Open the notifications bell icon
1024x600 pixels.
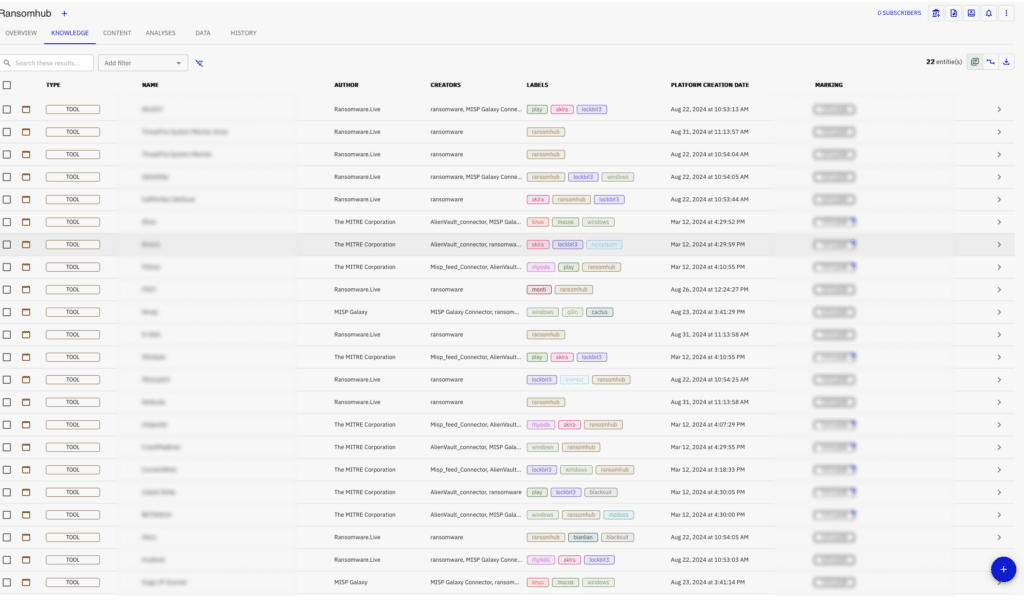point(989,13)
